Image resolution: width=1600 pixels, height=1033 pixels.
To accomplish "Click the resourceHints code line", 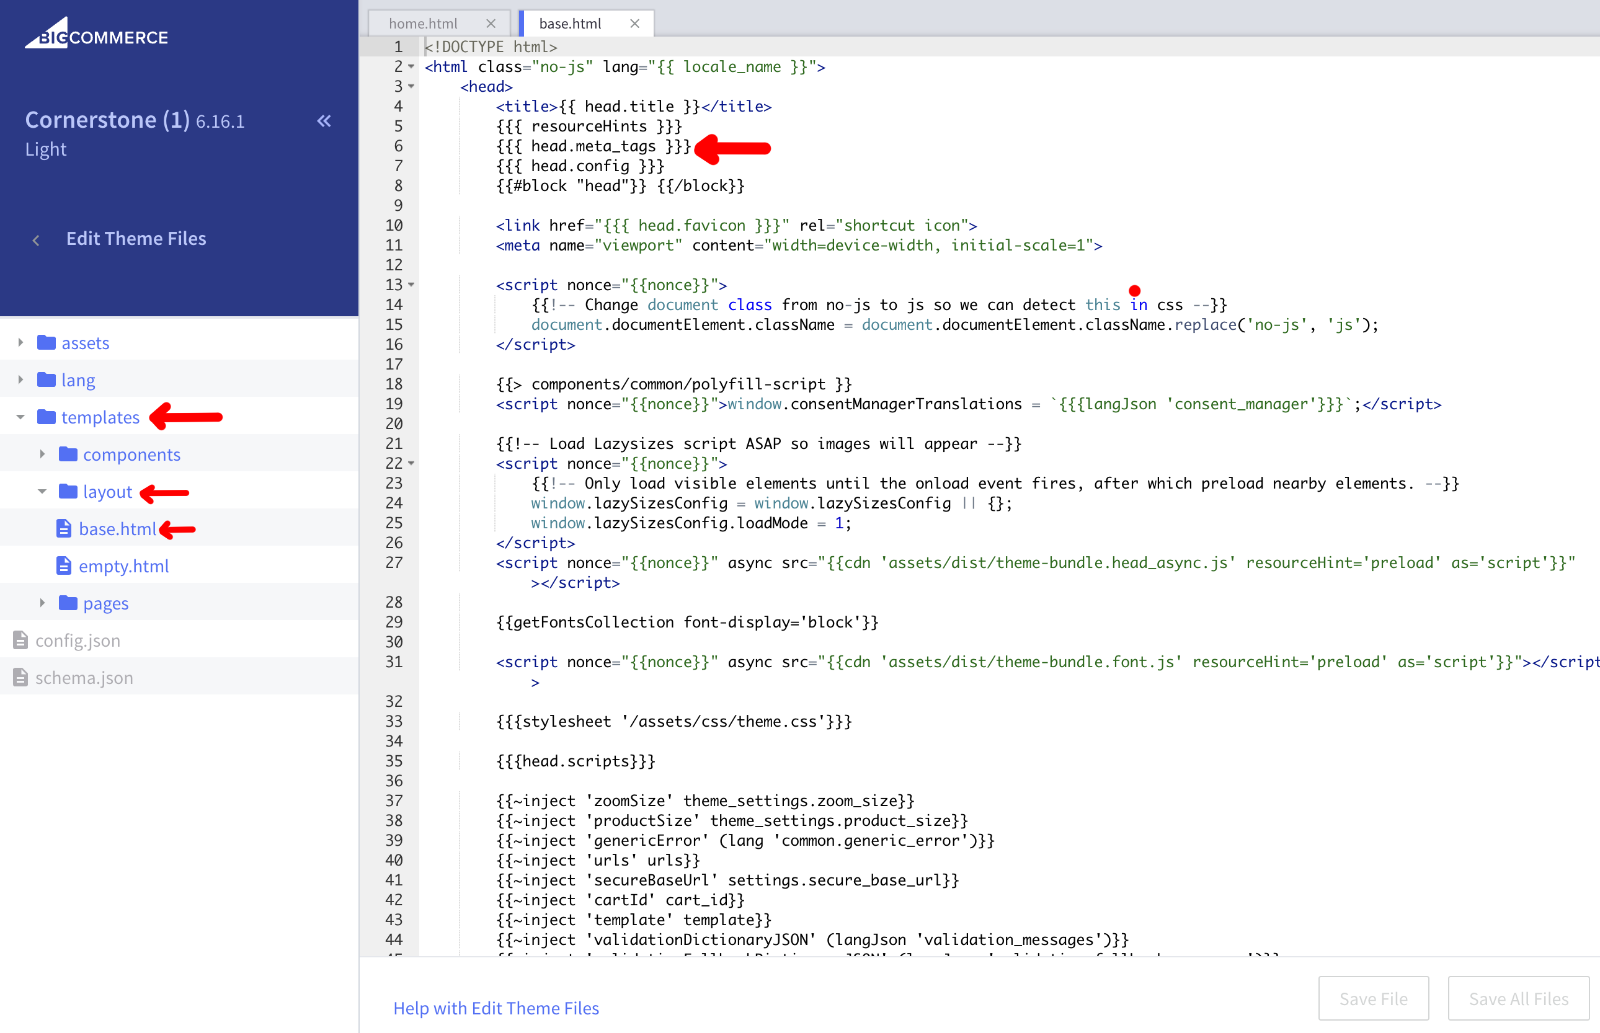I will coord(589,126).
